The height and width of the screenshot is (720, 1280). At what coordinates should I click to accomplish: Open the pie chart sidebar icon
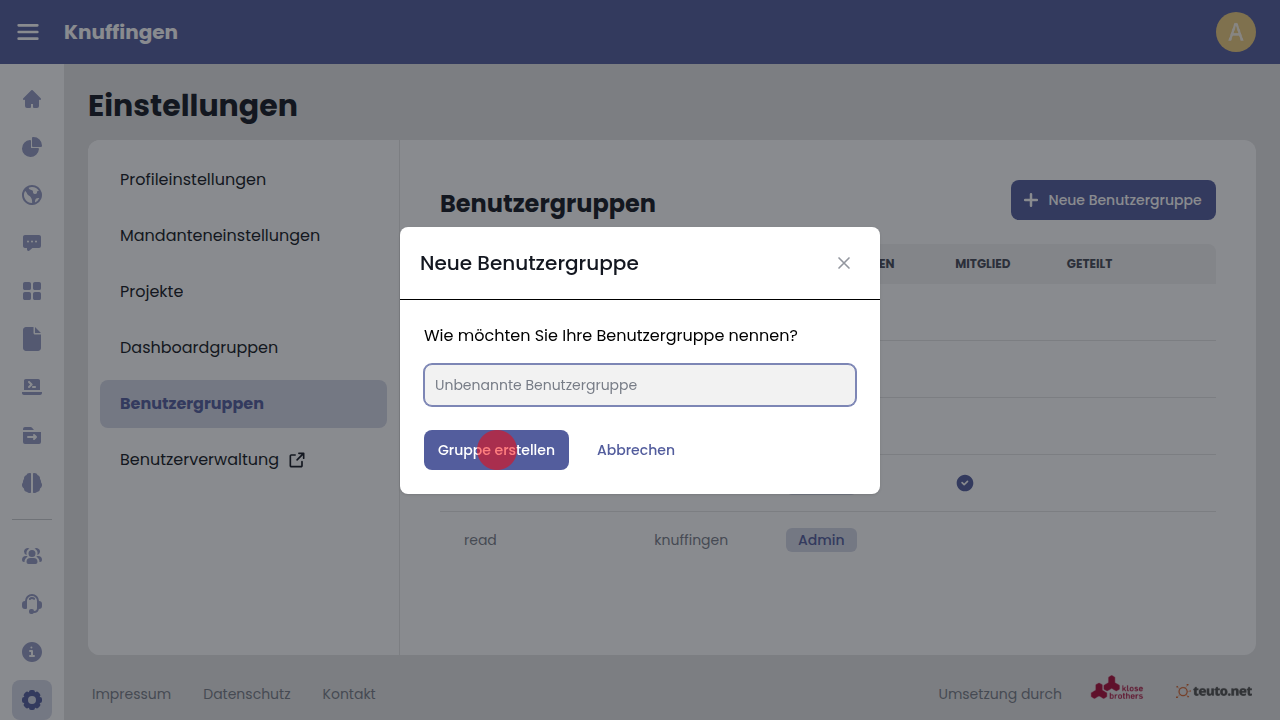click(32, 147)
